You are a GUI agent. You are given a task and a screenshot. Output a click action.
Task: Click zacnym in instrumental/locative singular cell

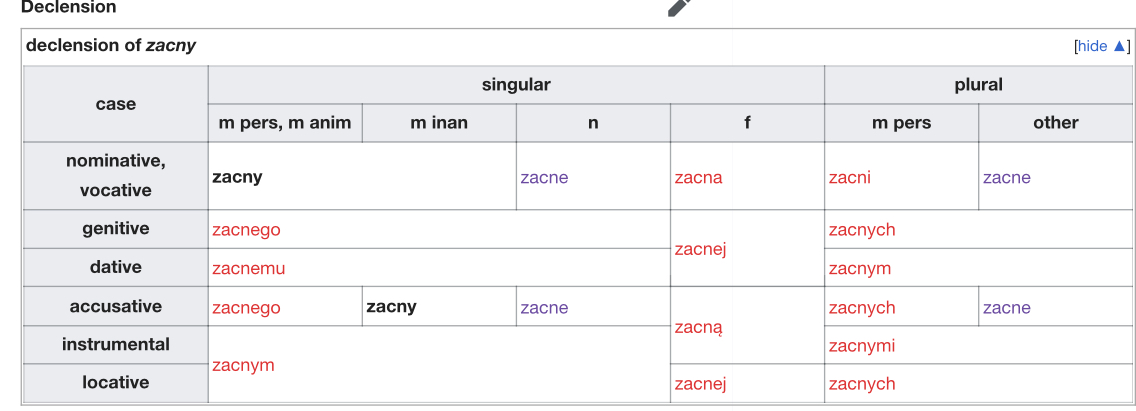click(x=243, y=365)
